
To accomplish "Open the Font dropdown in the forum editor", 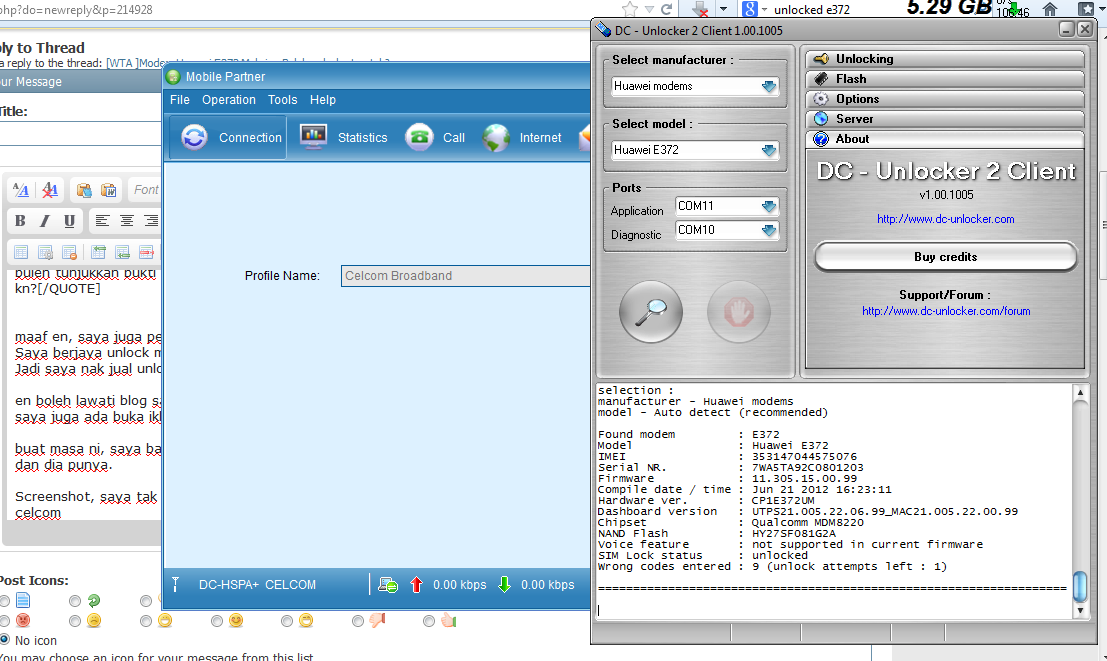I will [145, 190].
